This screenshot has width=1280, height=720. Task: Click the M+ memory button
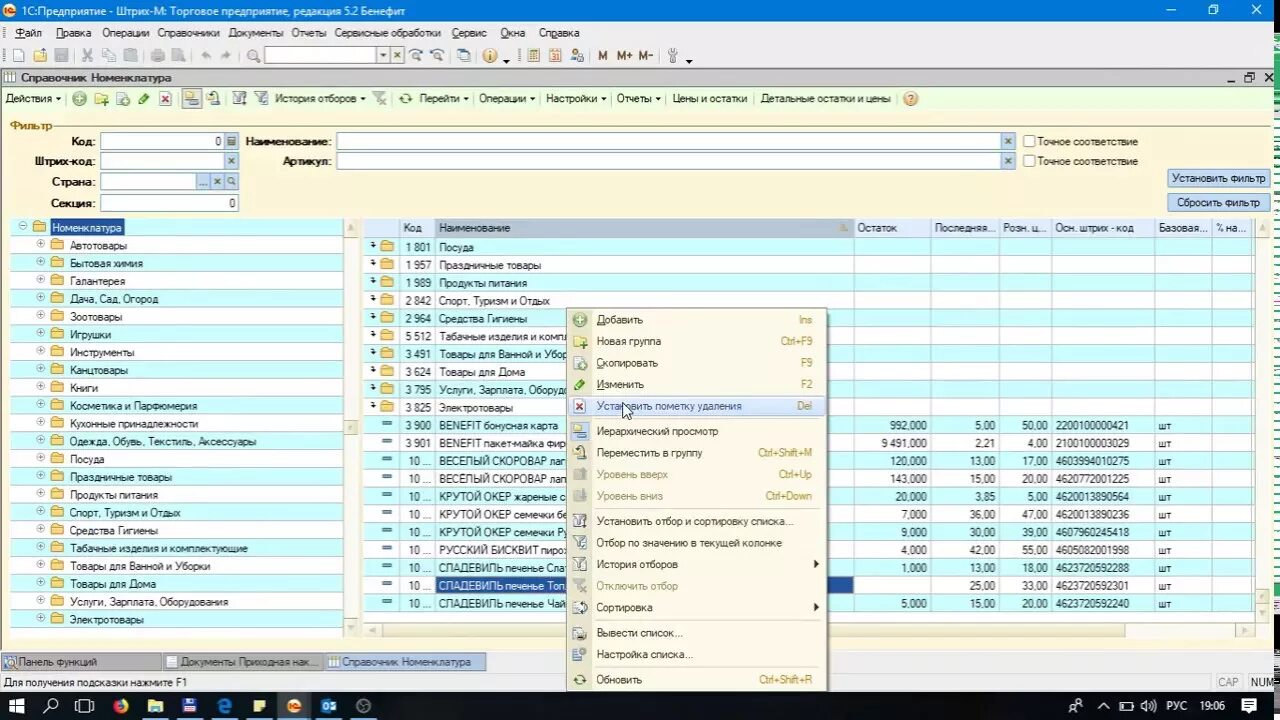[624, 56]
